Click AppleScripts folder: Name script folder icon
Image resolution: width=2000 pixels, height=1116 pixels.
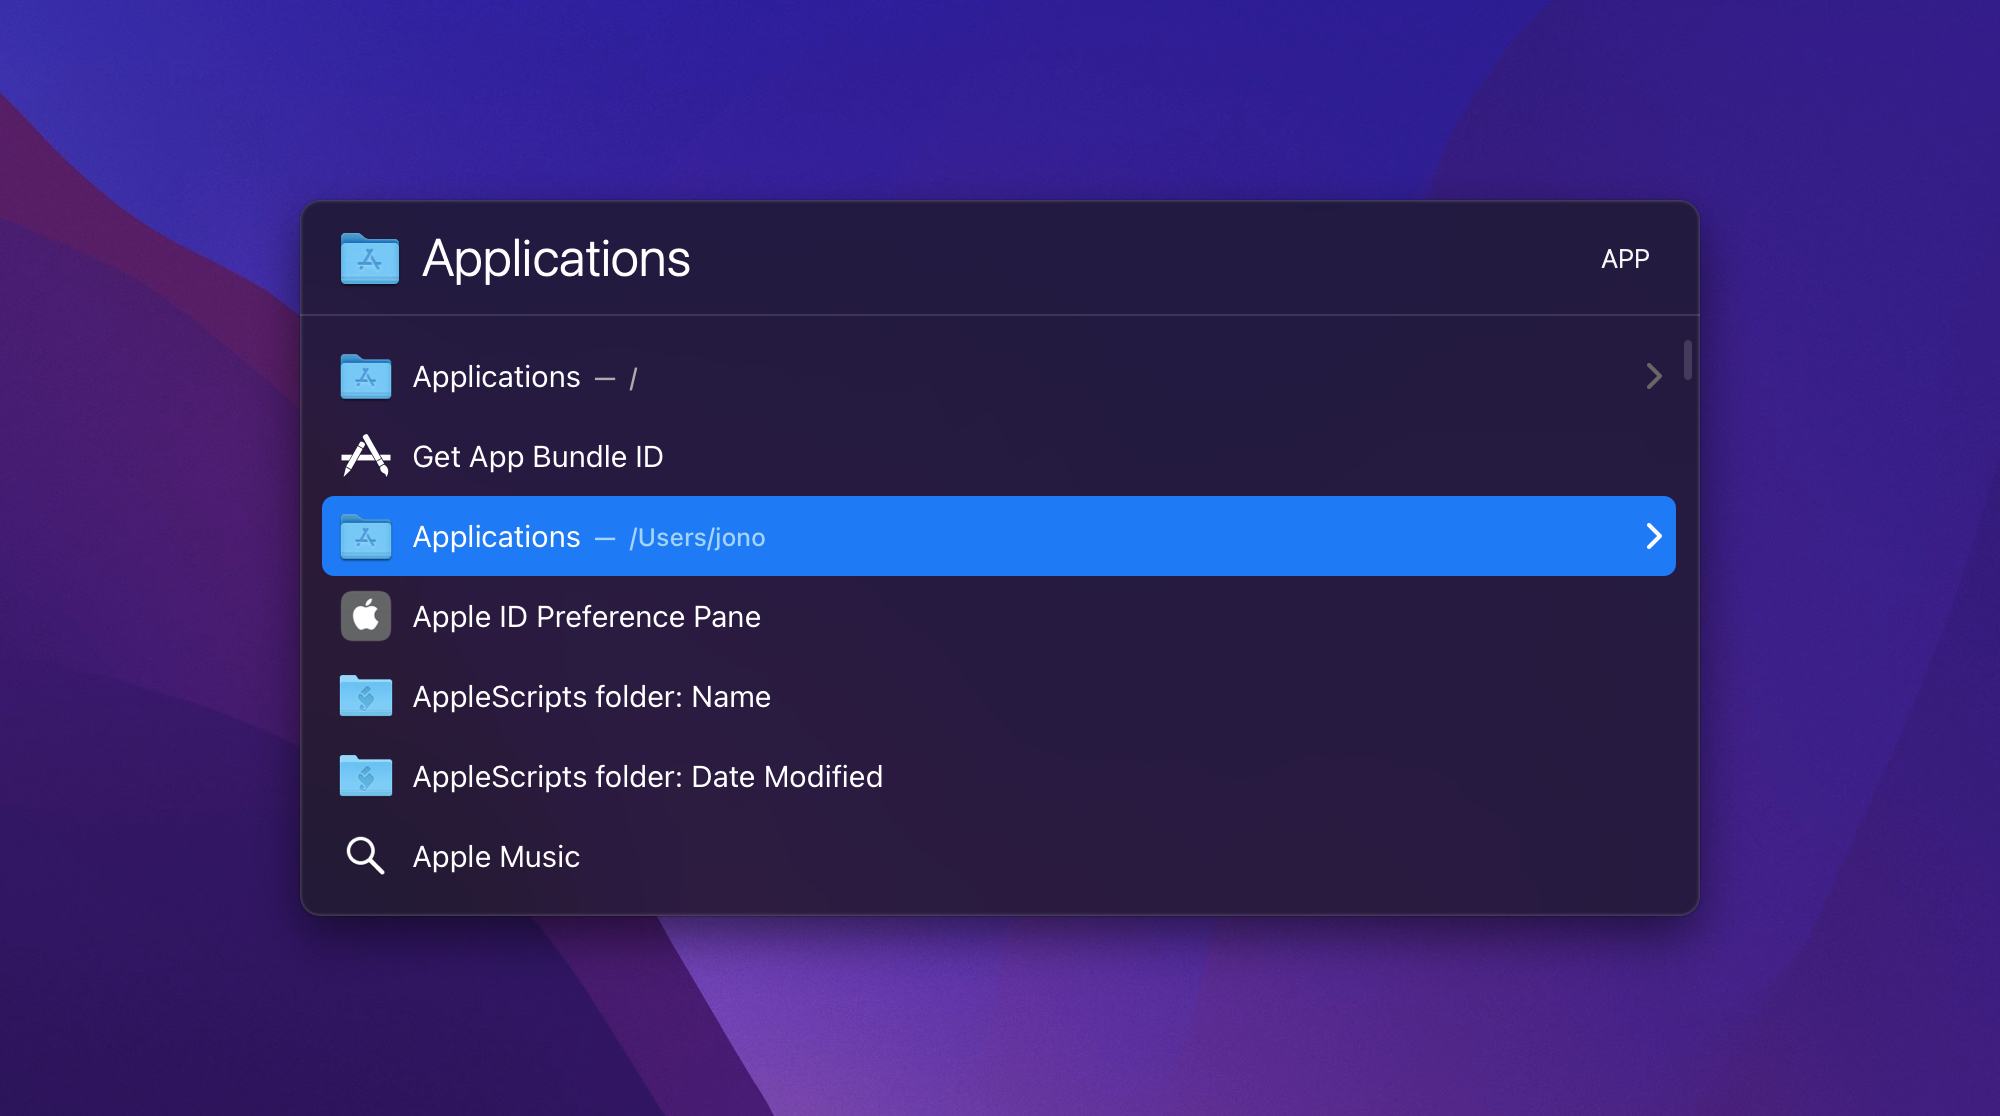(x=366, y=696)
